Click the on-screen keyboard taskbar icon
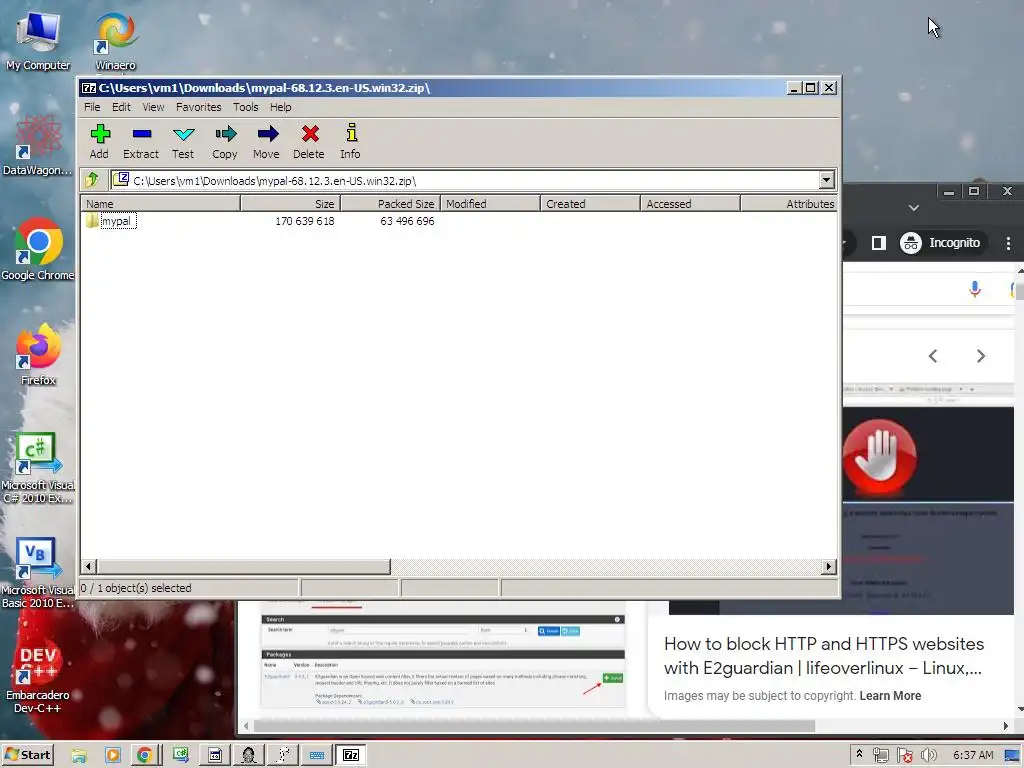 coord(317,756)
